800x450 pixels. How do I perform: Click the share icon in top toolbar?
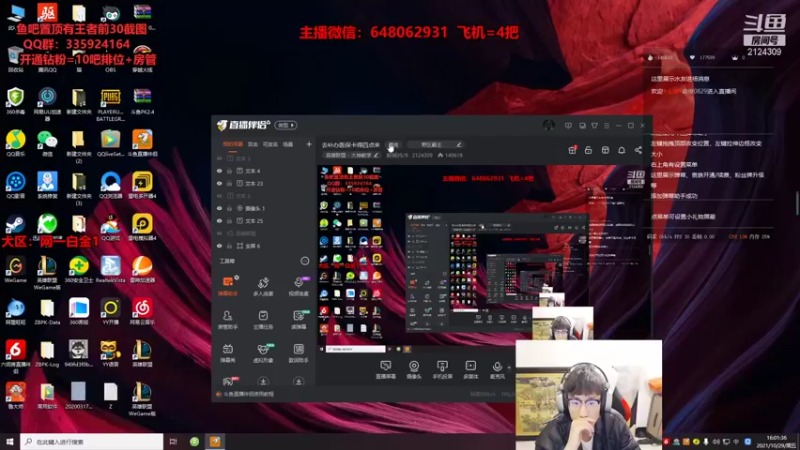(x=638, y=150)
